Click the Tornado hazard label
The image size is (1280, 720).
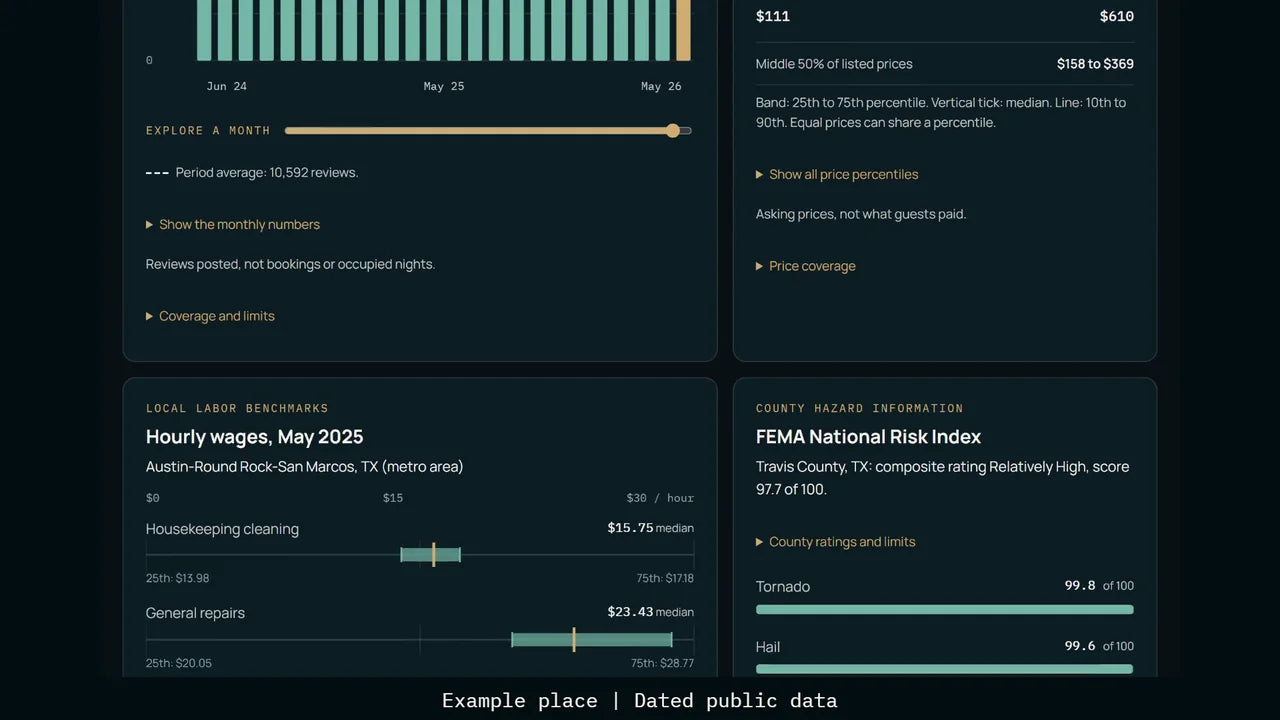(x=783, y=587)
